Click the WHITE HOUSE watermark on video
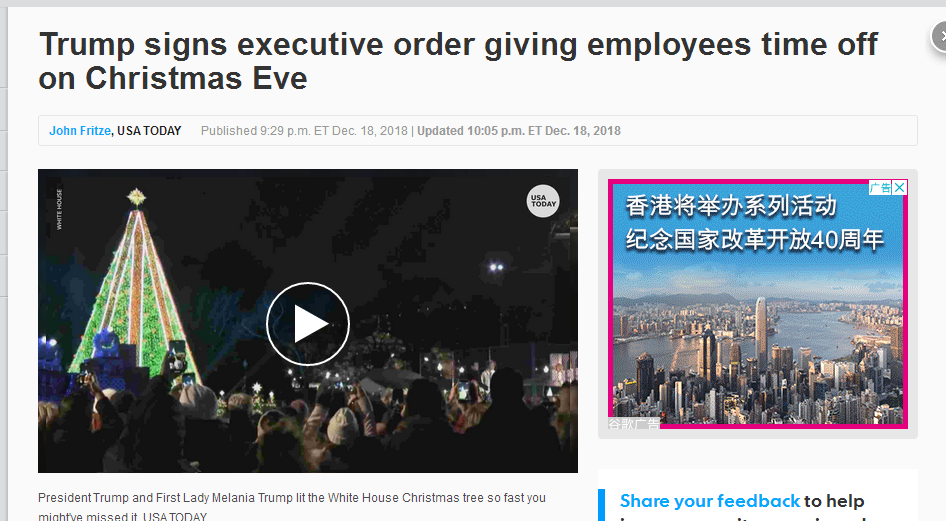The image size is (946, 521). 59,209
